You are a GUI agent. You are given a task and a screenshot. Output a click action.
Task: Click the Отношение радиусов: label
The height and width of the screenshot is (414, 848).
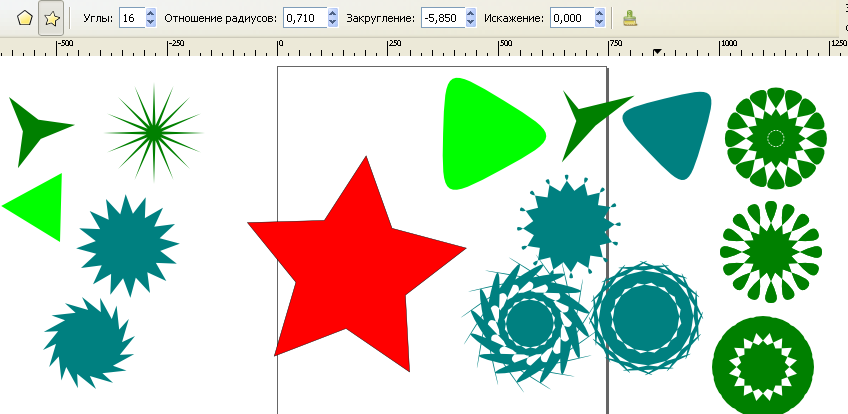(x=221, y=18)
